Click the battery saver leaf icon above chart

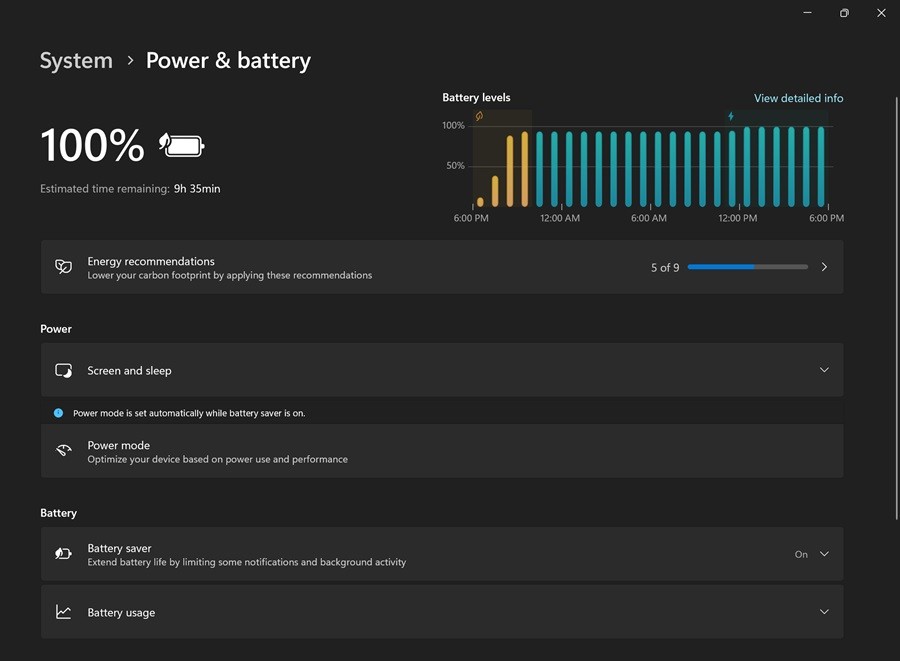tap(479, 116)
